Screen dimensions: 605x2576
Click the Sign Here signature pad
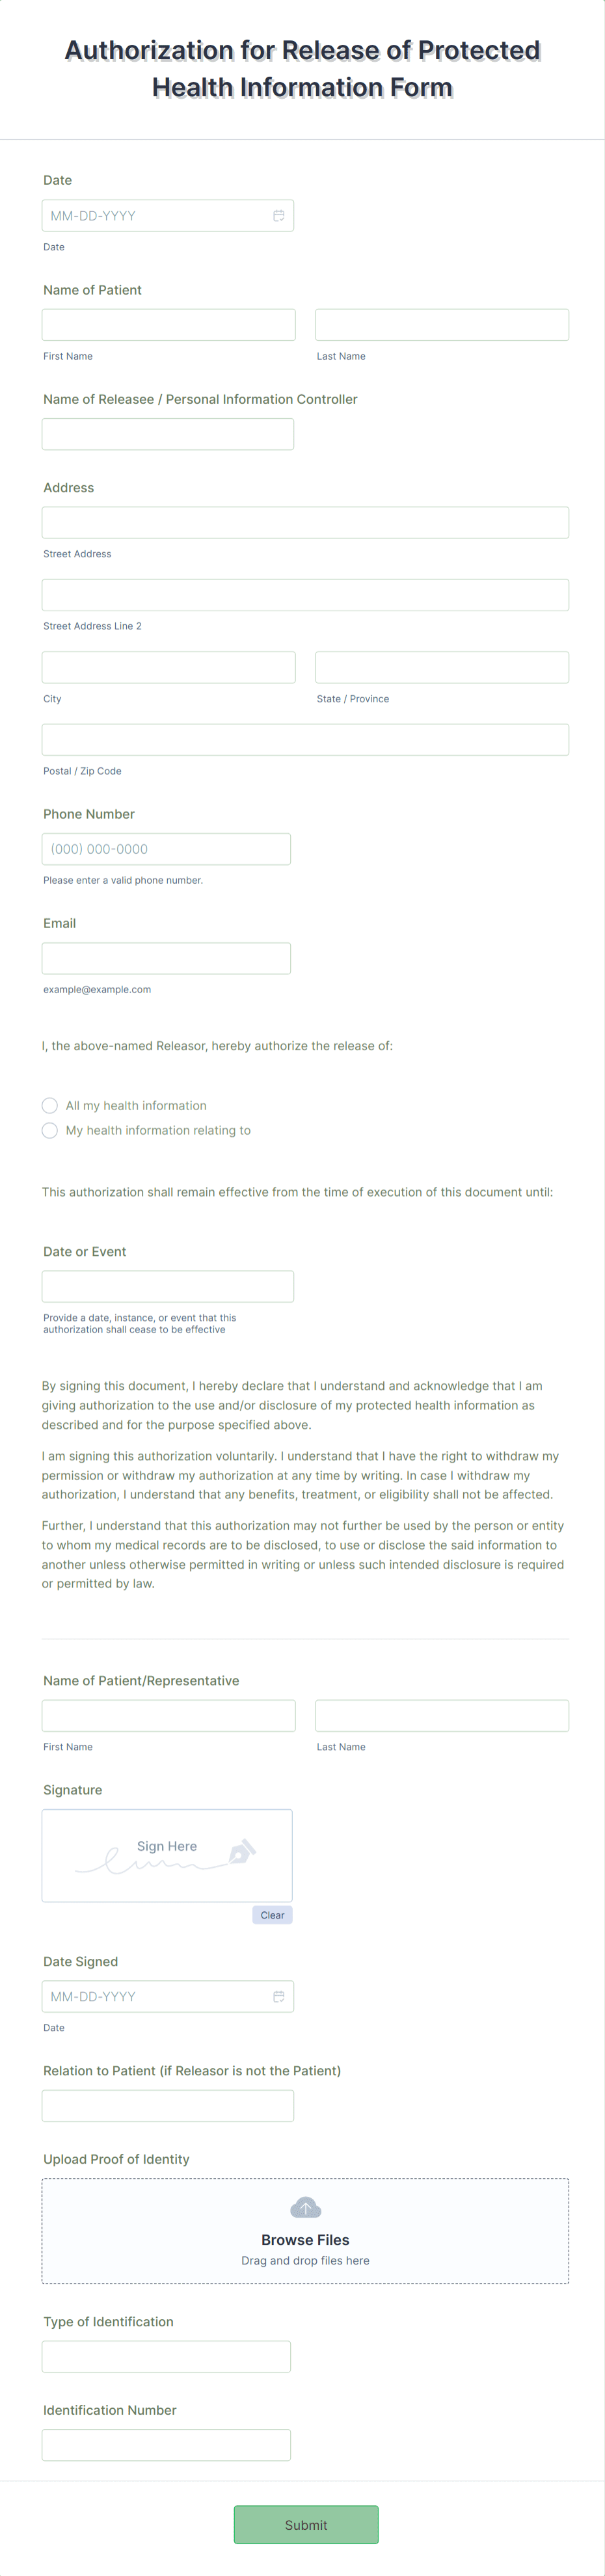pos(166,1855)
